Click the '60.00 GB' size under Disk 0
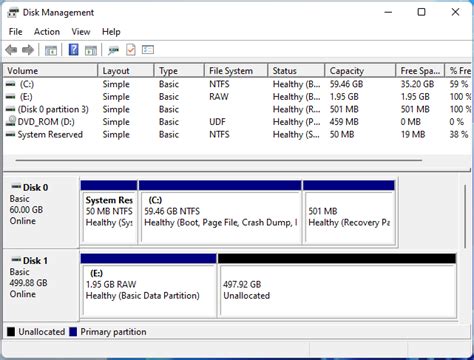The height and width of the screenshot is (360, 474). click(26, 210)
